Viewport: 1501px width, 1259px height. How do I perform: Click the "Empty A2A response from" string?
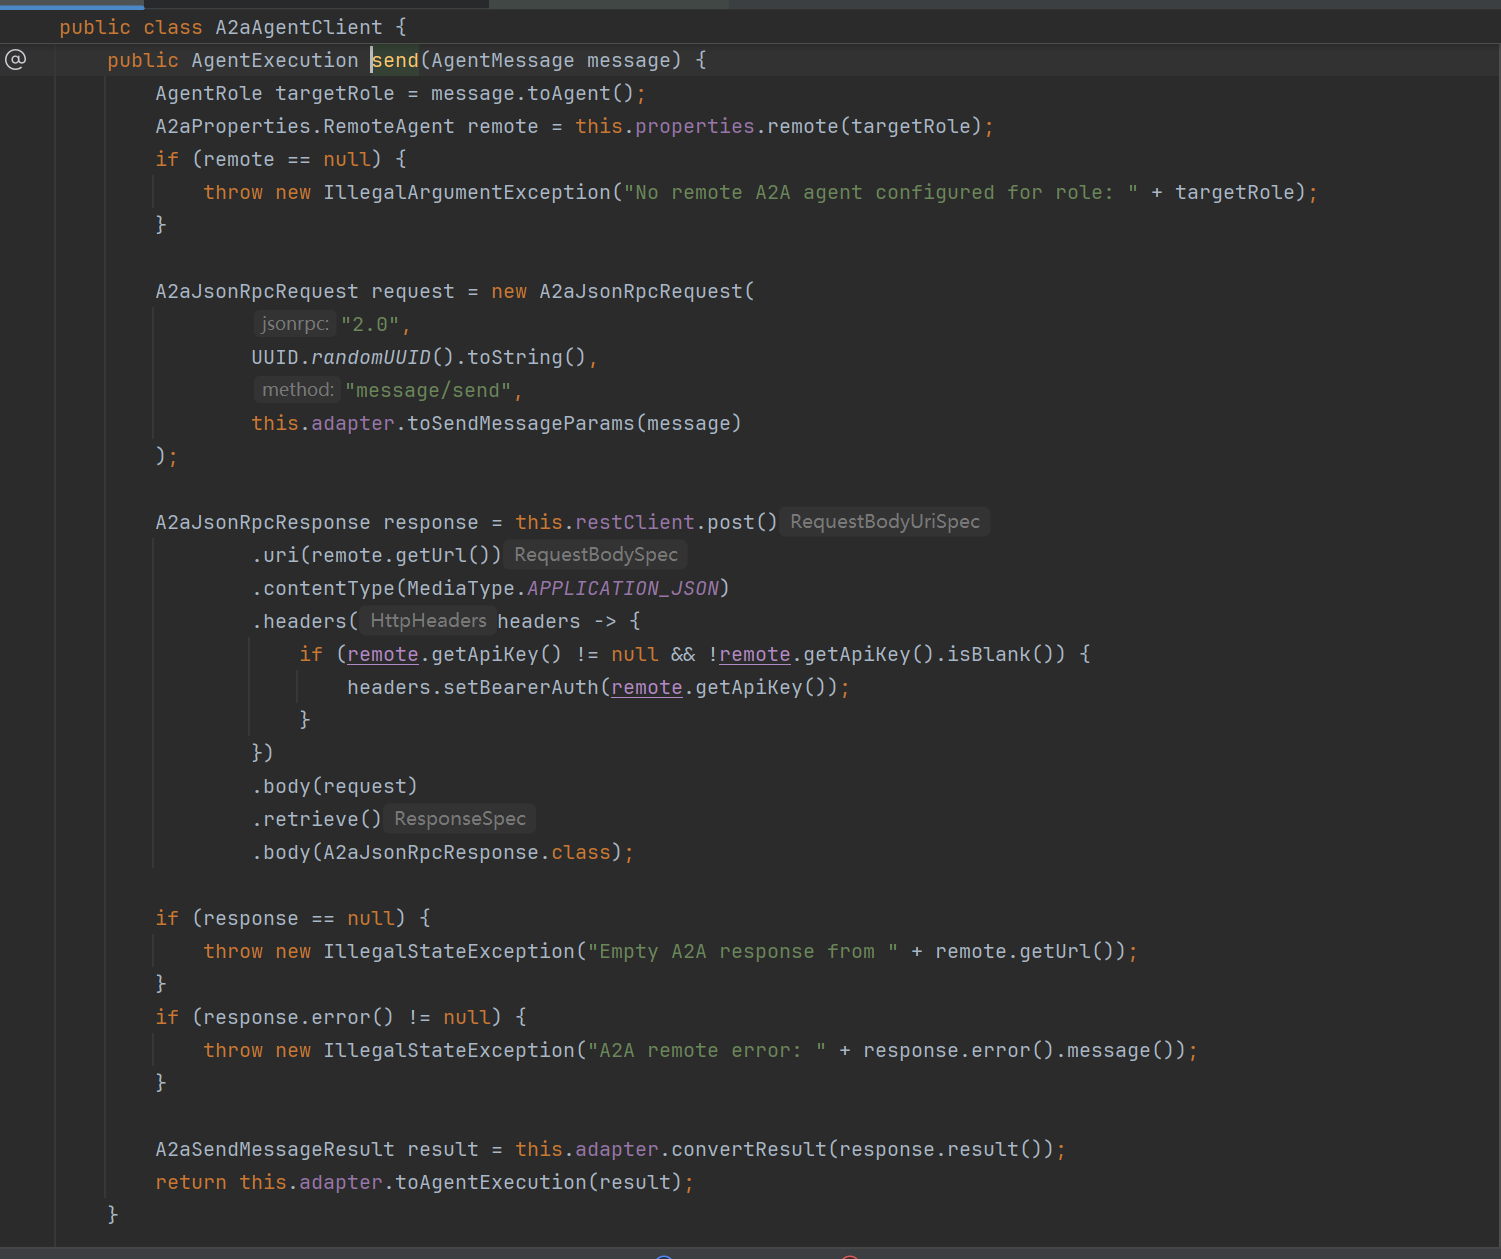pyautogui.click(x=743, y=951)
